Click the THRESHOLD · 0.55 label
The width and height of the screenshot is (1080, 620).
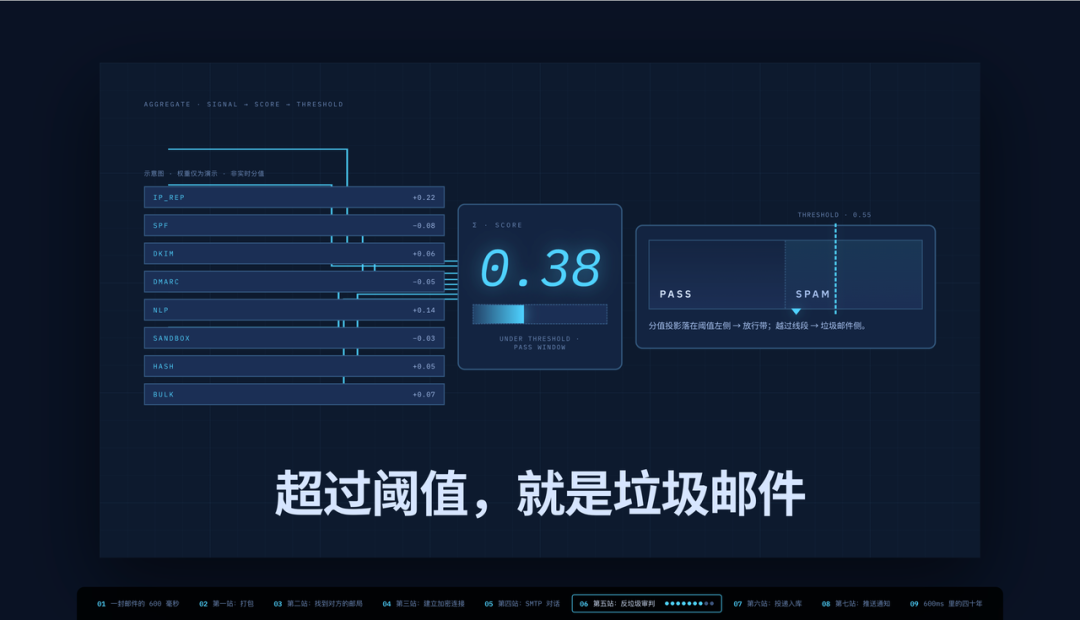834,215
